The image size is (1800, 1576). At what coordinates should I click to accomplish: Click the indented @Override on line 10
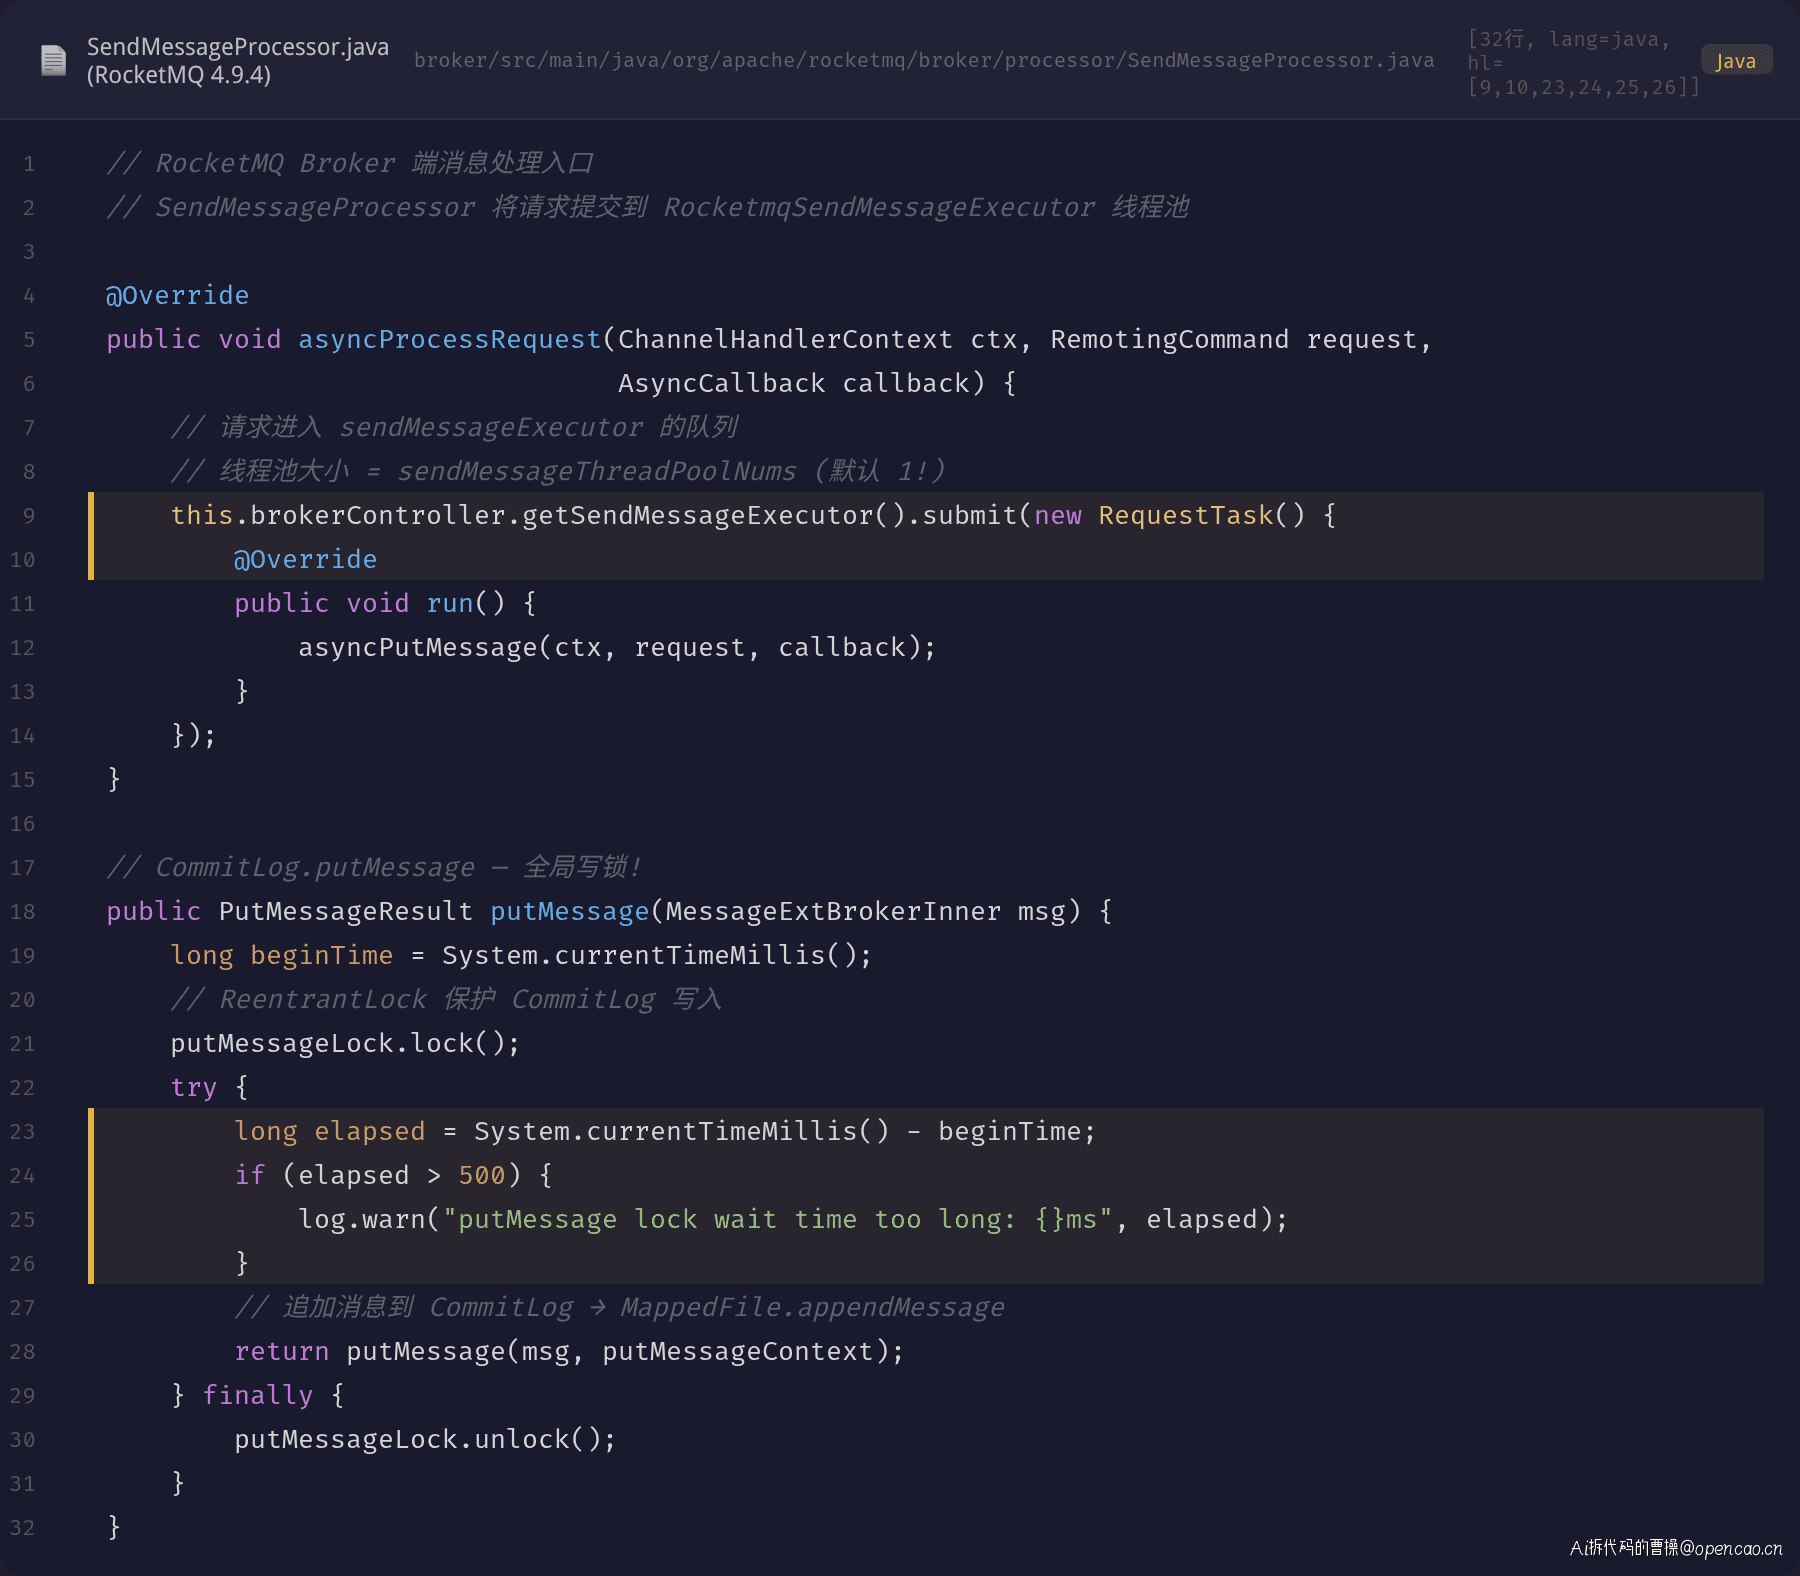[x=306, y=559]
